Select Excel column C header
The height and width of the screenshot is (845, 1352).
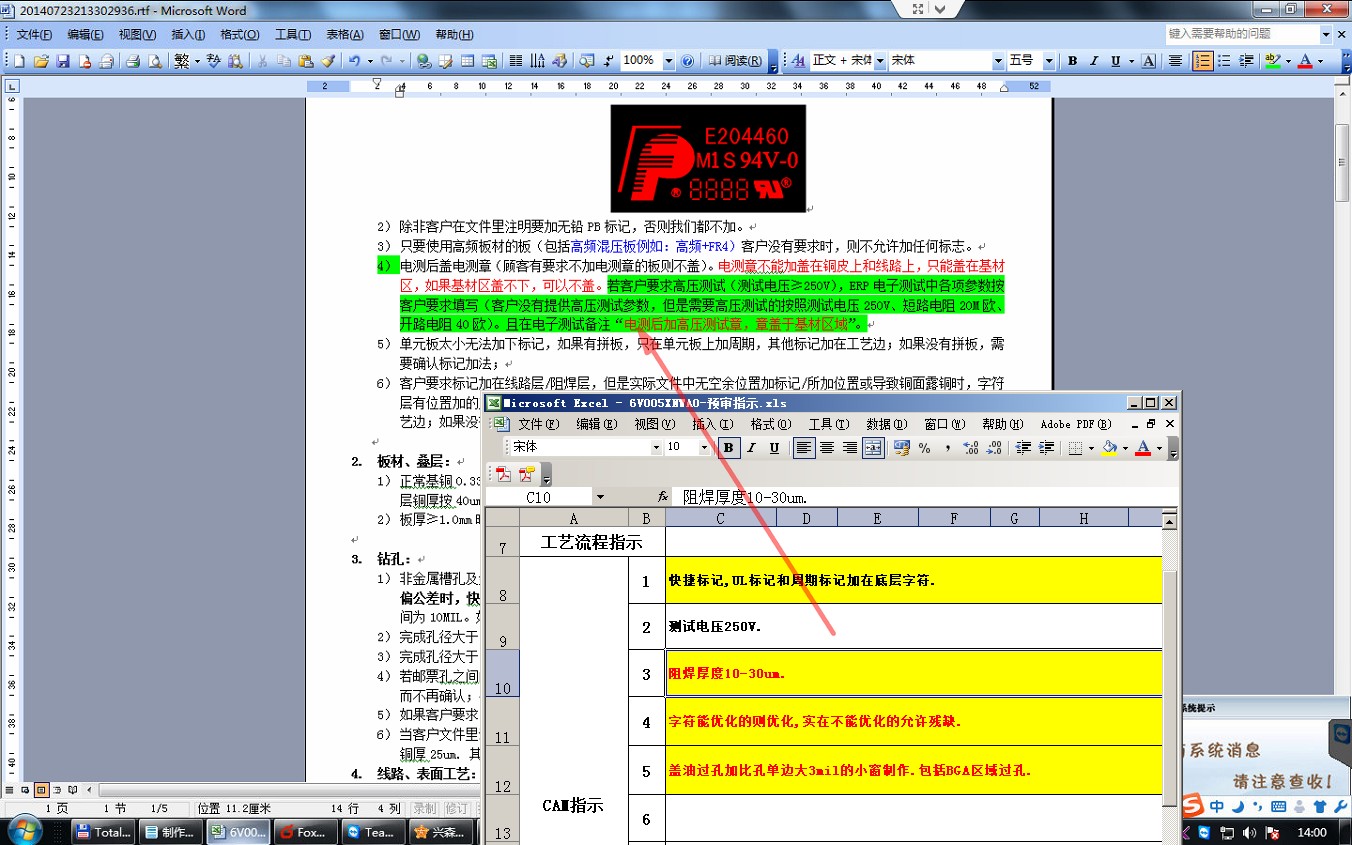pos(720,517)
